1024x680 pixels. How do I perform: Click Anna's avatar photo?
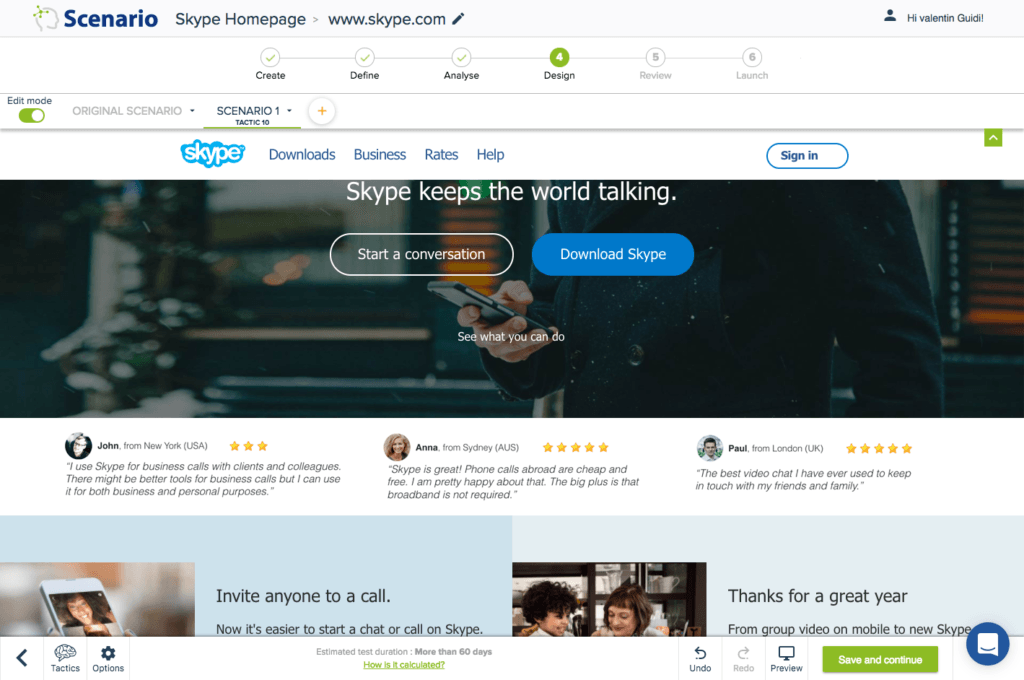point(396,447)
